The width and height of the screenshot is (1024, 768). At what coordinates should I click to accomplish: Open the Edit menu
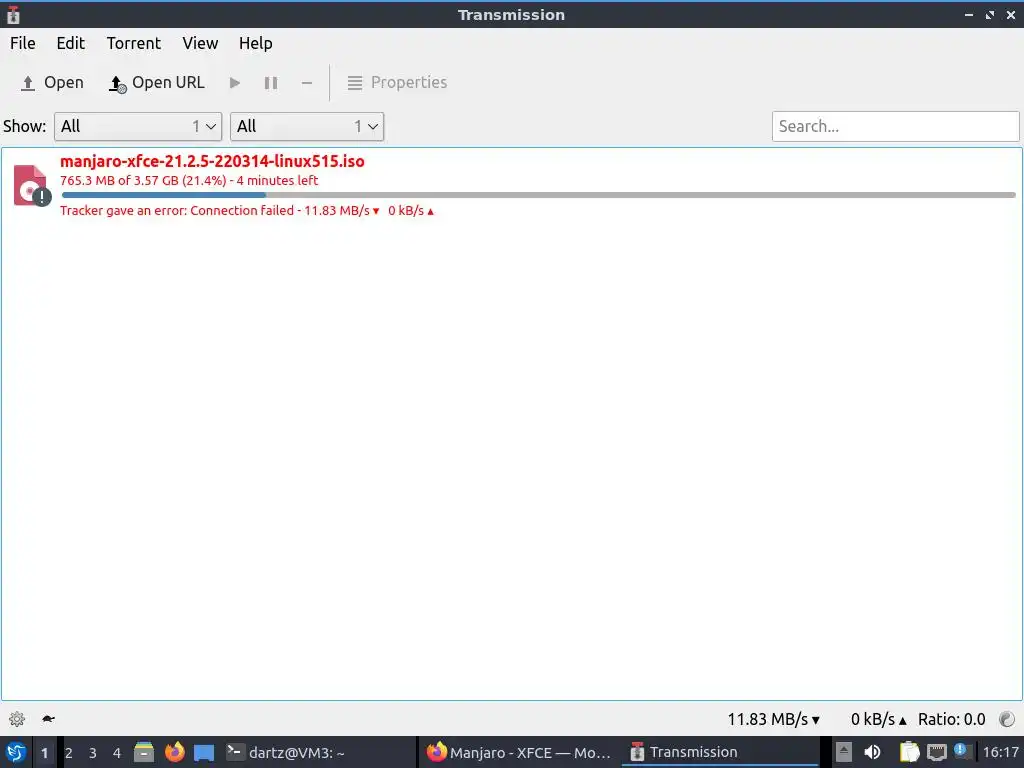click(71, 43)
